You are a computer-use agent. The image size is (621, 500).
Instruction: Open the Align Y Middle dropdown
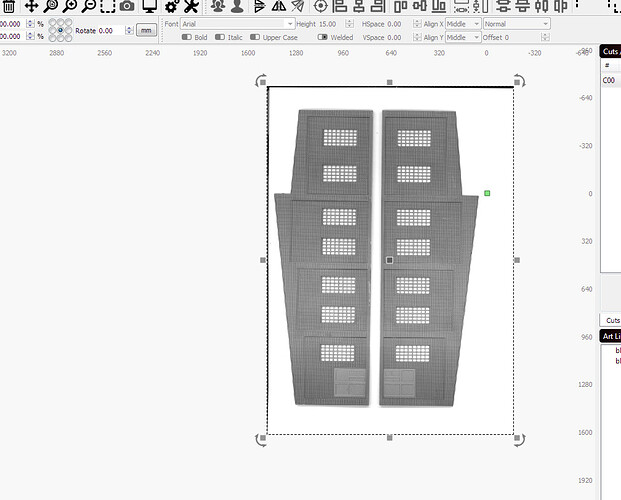coord(463,37)
